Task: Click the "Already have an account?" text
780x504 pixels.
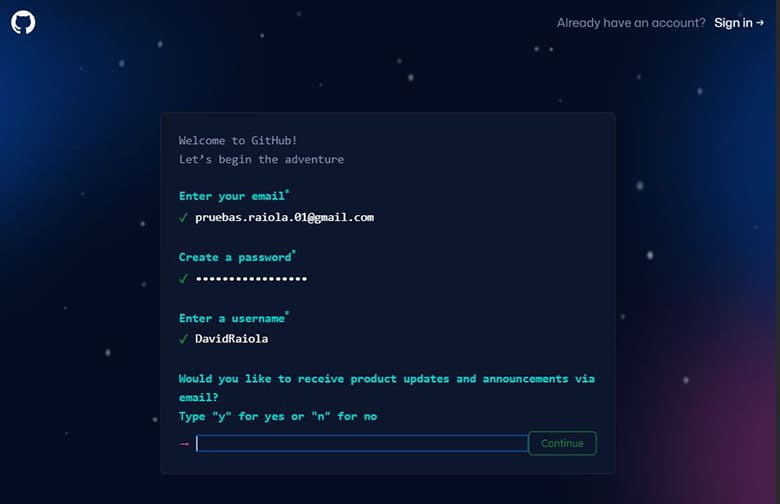Action: pos(631,23)
